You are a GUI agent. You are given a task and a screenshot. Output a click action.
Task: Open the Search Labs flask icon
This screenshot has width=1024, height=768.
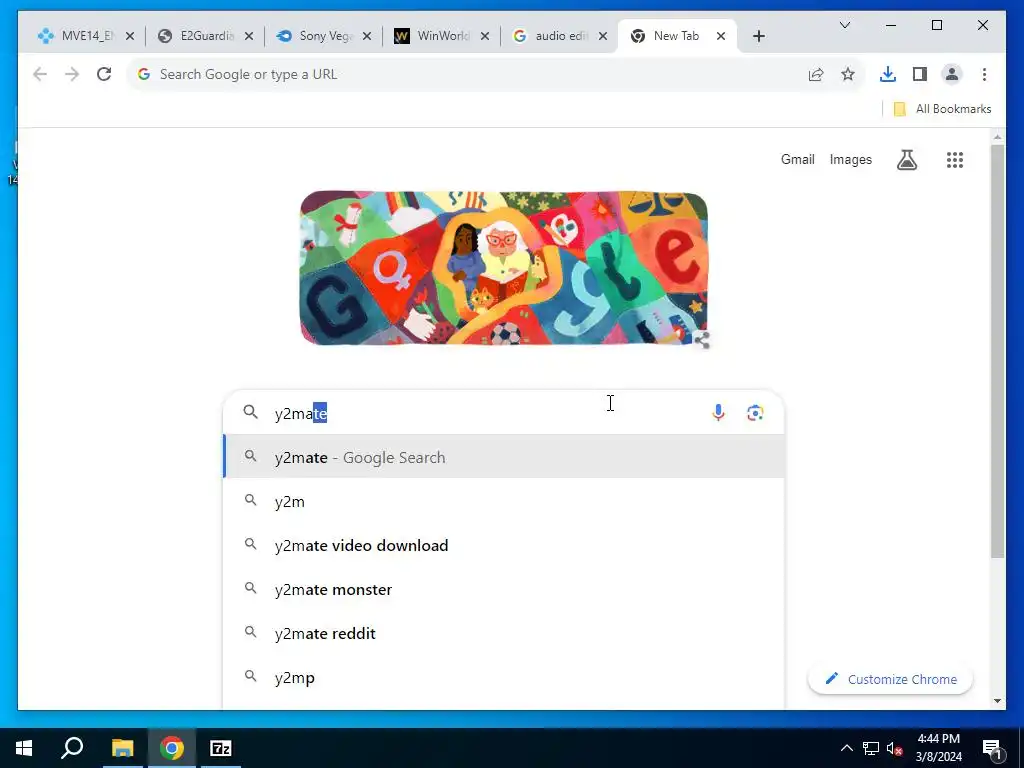pos(906,160)
